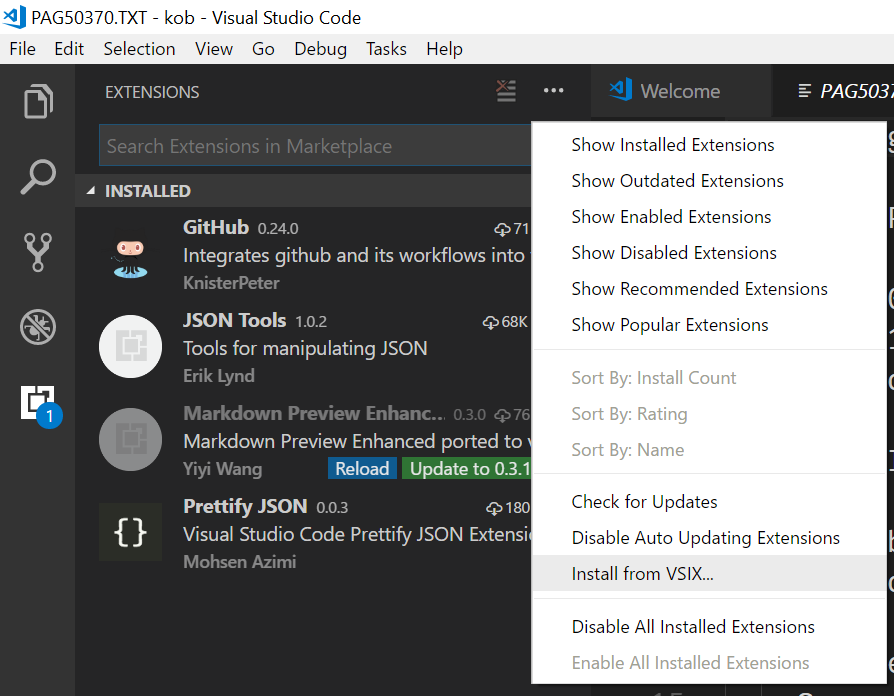Open the Extensions More actions ellipsis
Viewport: 894px width, 696px height.
coord(554,91)
